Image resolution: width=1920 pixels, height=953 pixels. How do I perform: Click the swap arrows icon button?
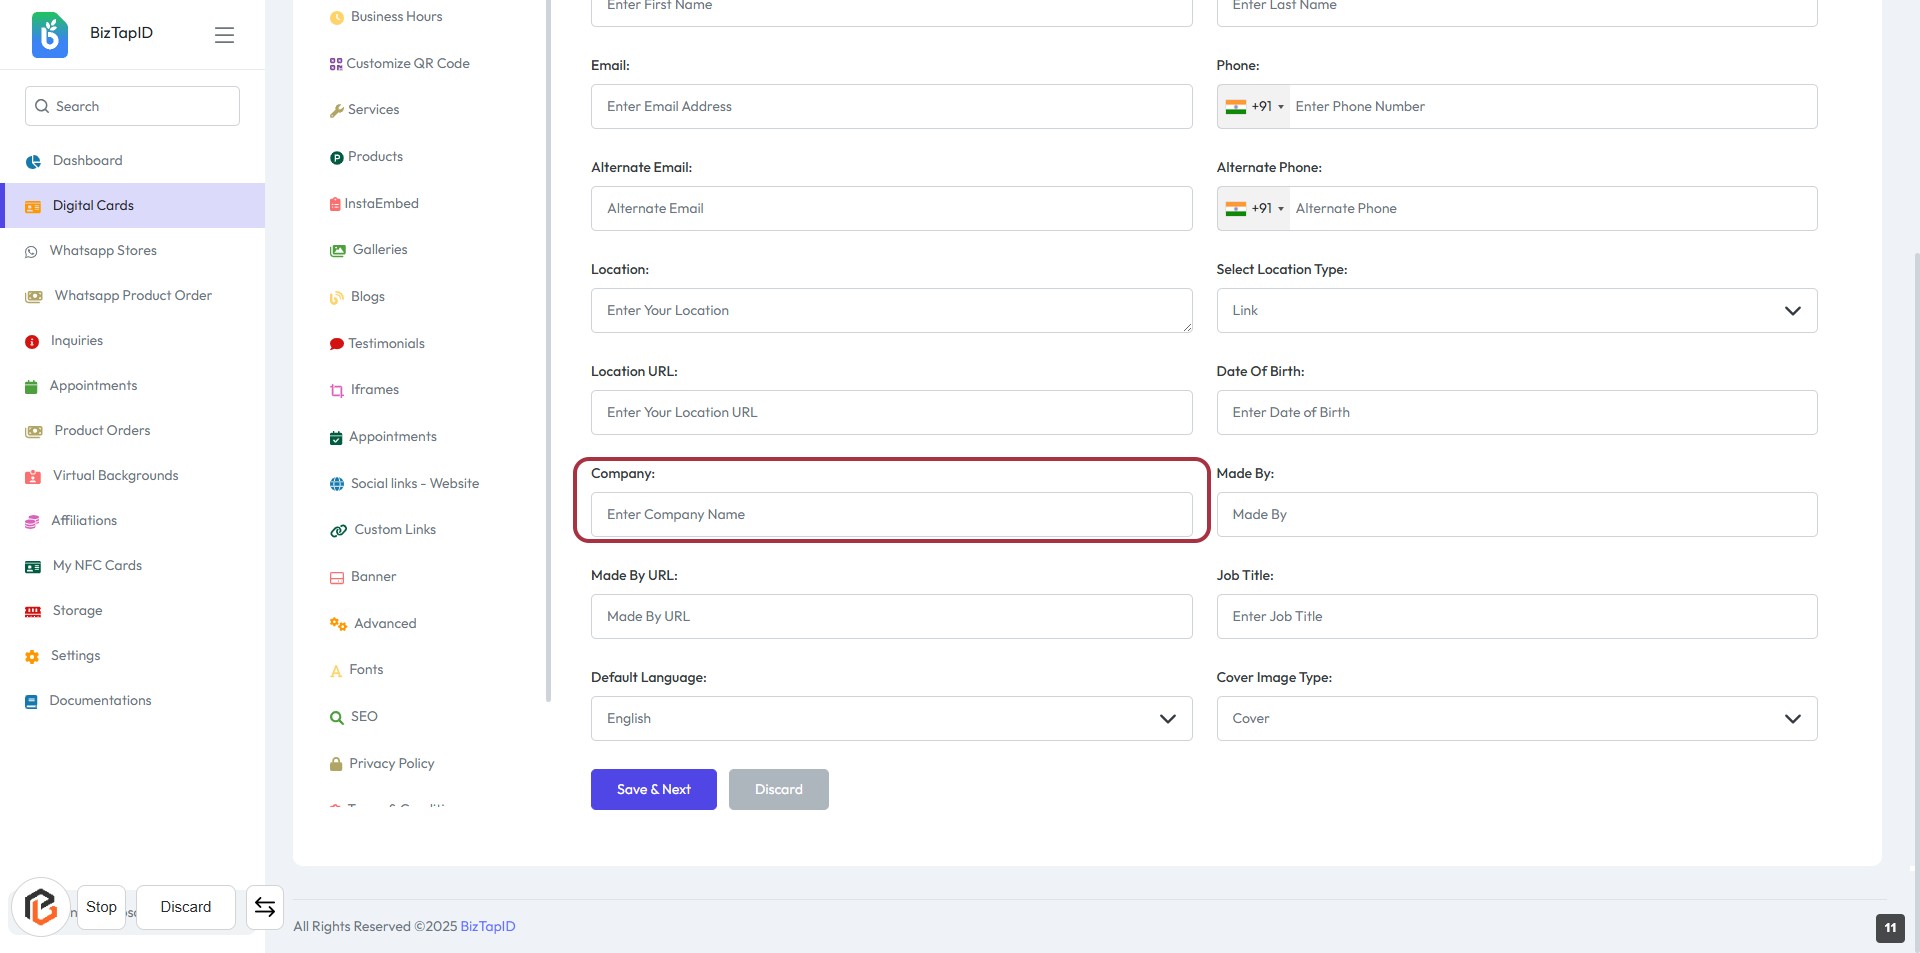click(265, 907)
